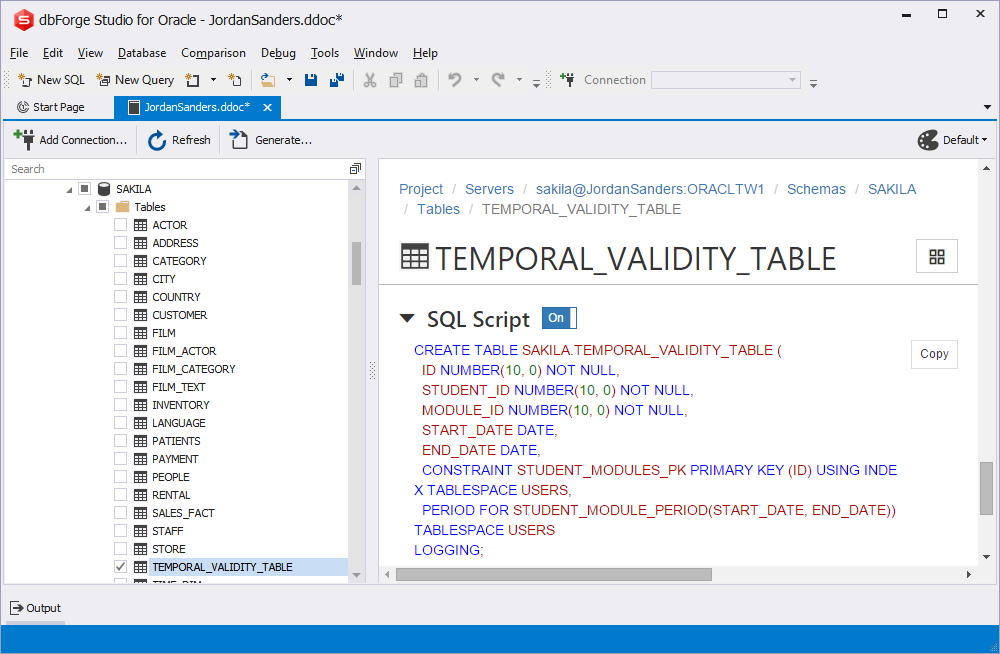Click the Cut scissors icon
The width and height of the screenshot is (1000, 654).
pyautogui.click(x=370, y=80)
